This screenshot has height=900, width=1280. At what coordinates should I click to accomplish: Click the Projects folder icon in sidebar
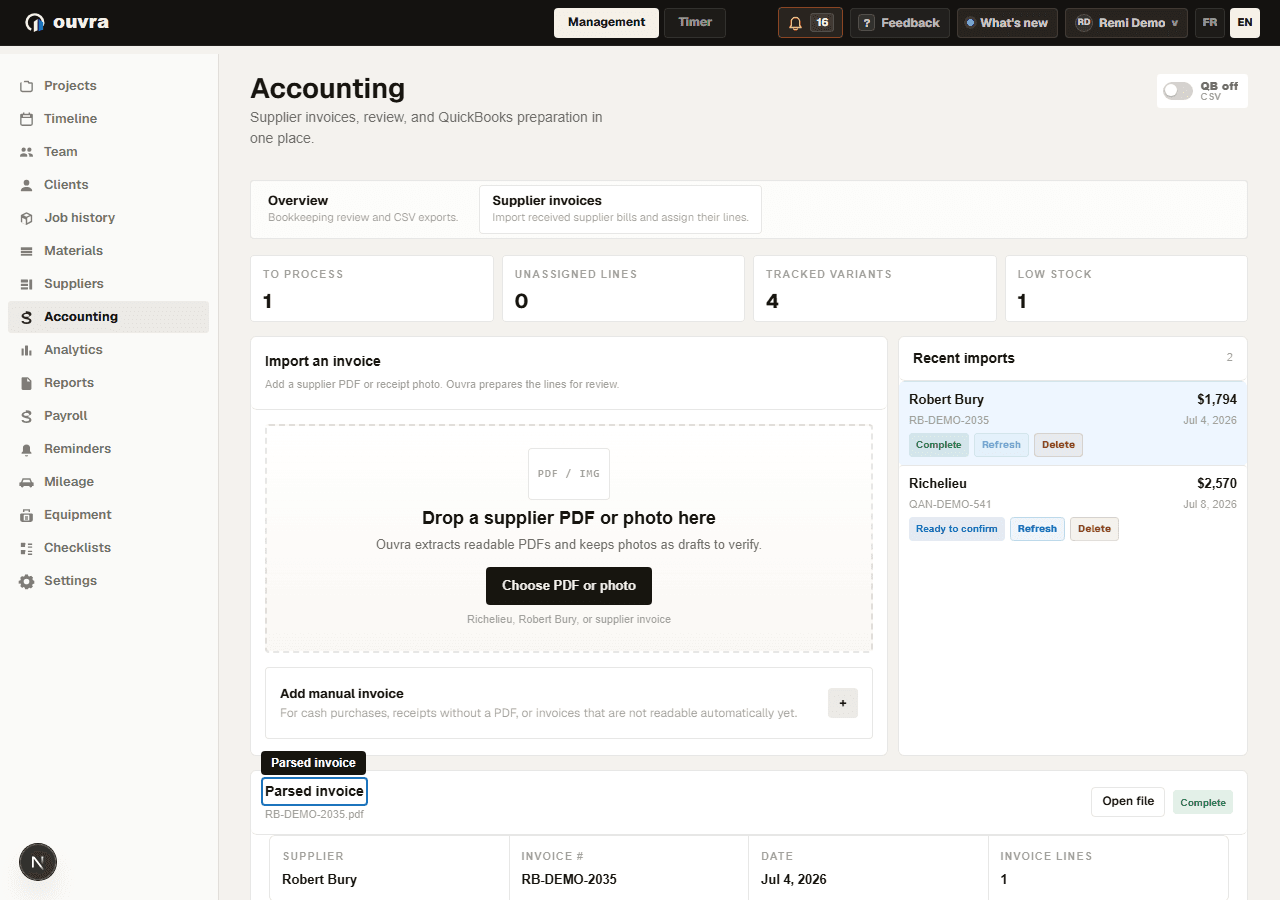pos(27,86)
